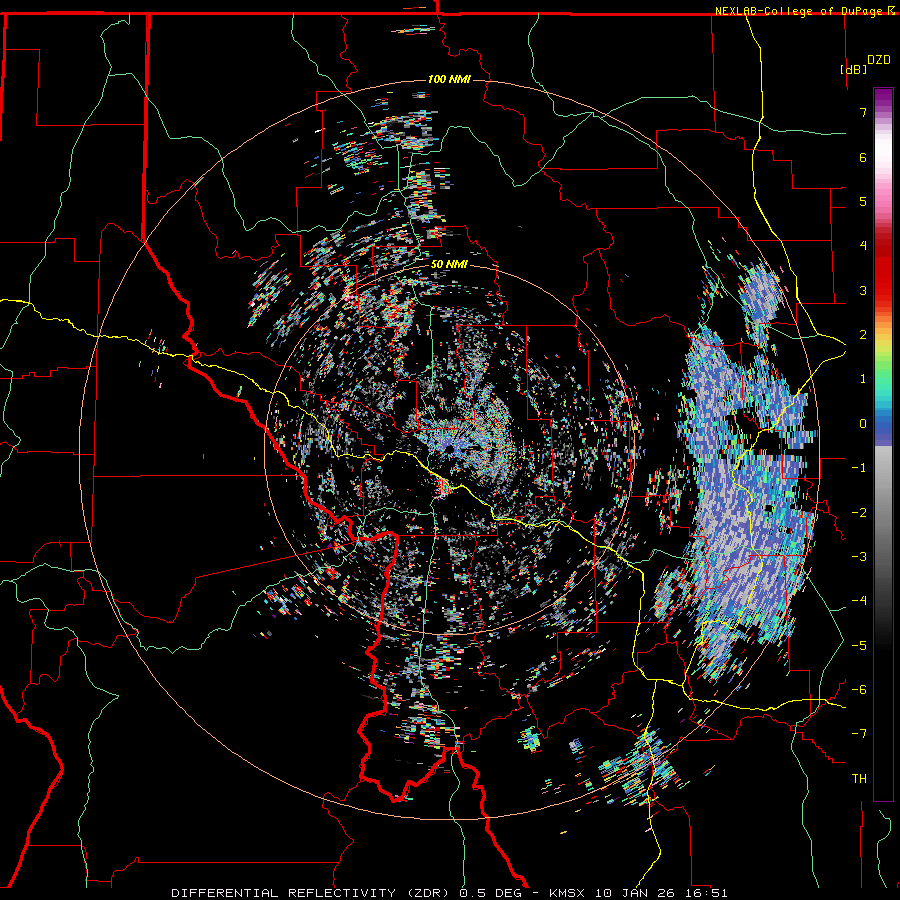Viewport: 900px width, 900px height.
Task: Click the 7 value on the color scale
Action: 863,112
